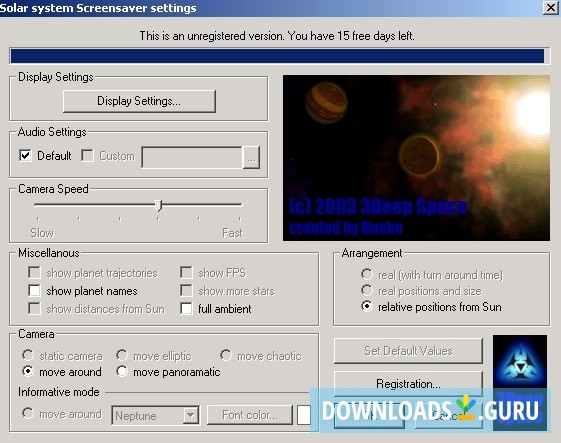Enable full ambient checkbox

(186, 308)
